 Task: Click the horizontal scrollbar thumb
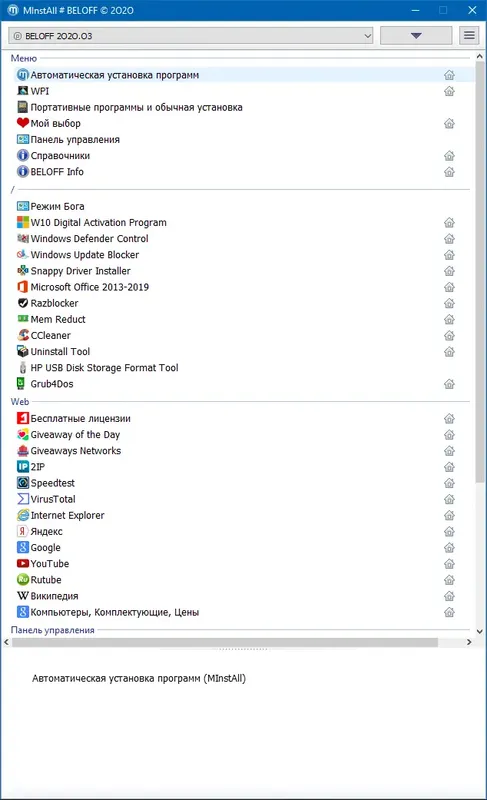225,642
